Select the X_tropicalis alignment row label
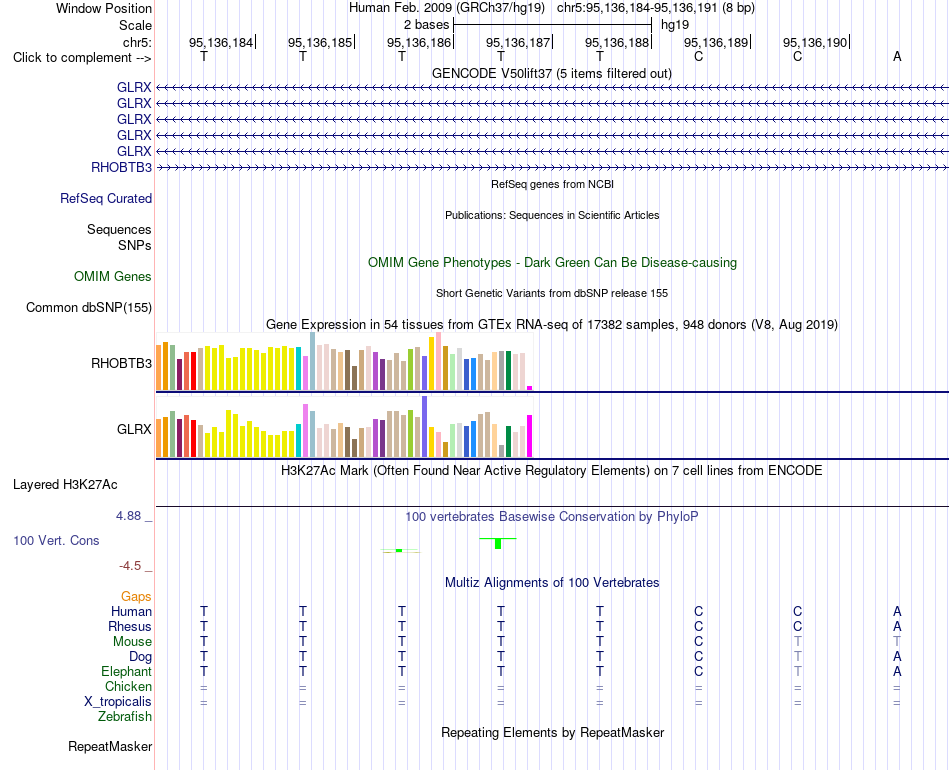Screen dimensions: 950x770 coord(118,702)
